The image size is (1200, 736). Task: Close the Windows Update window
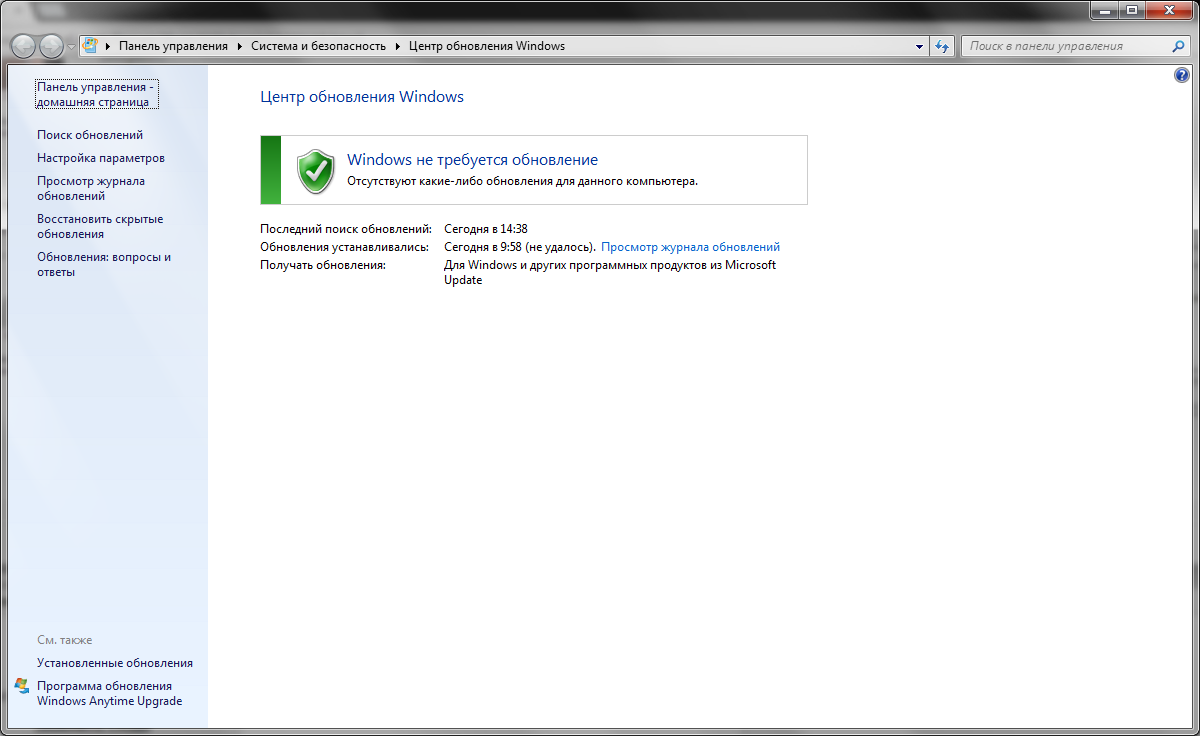click(x=1168, y=10)
